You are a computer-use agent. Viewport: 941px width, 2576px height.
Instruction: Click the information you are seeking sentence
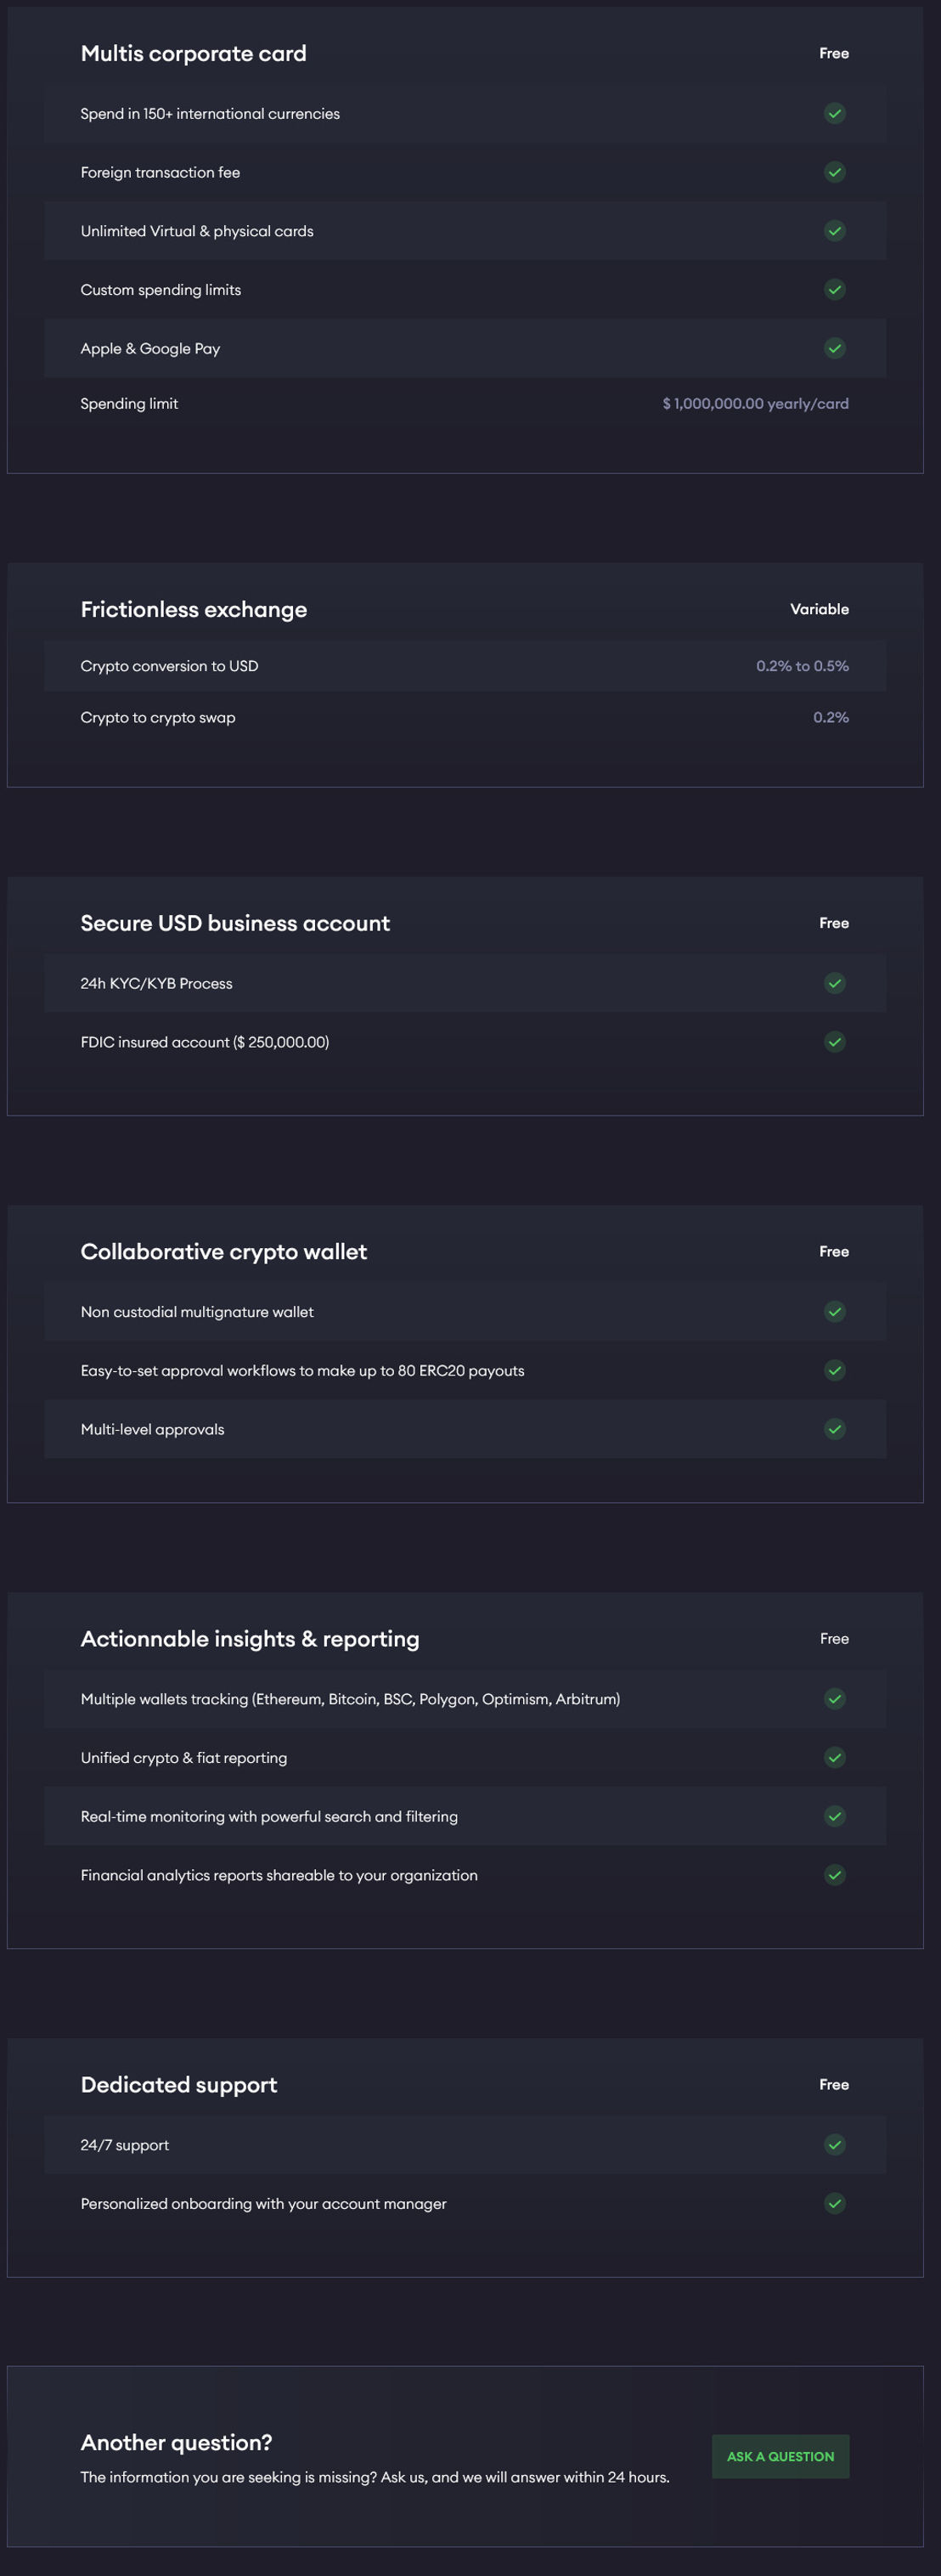pos(375,2477)
